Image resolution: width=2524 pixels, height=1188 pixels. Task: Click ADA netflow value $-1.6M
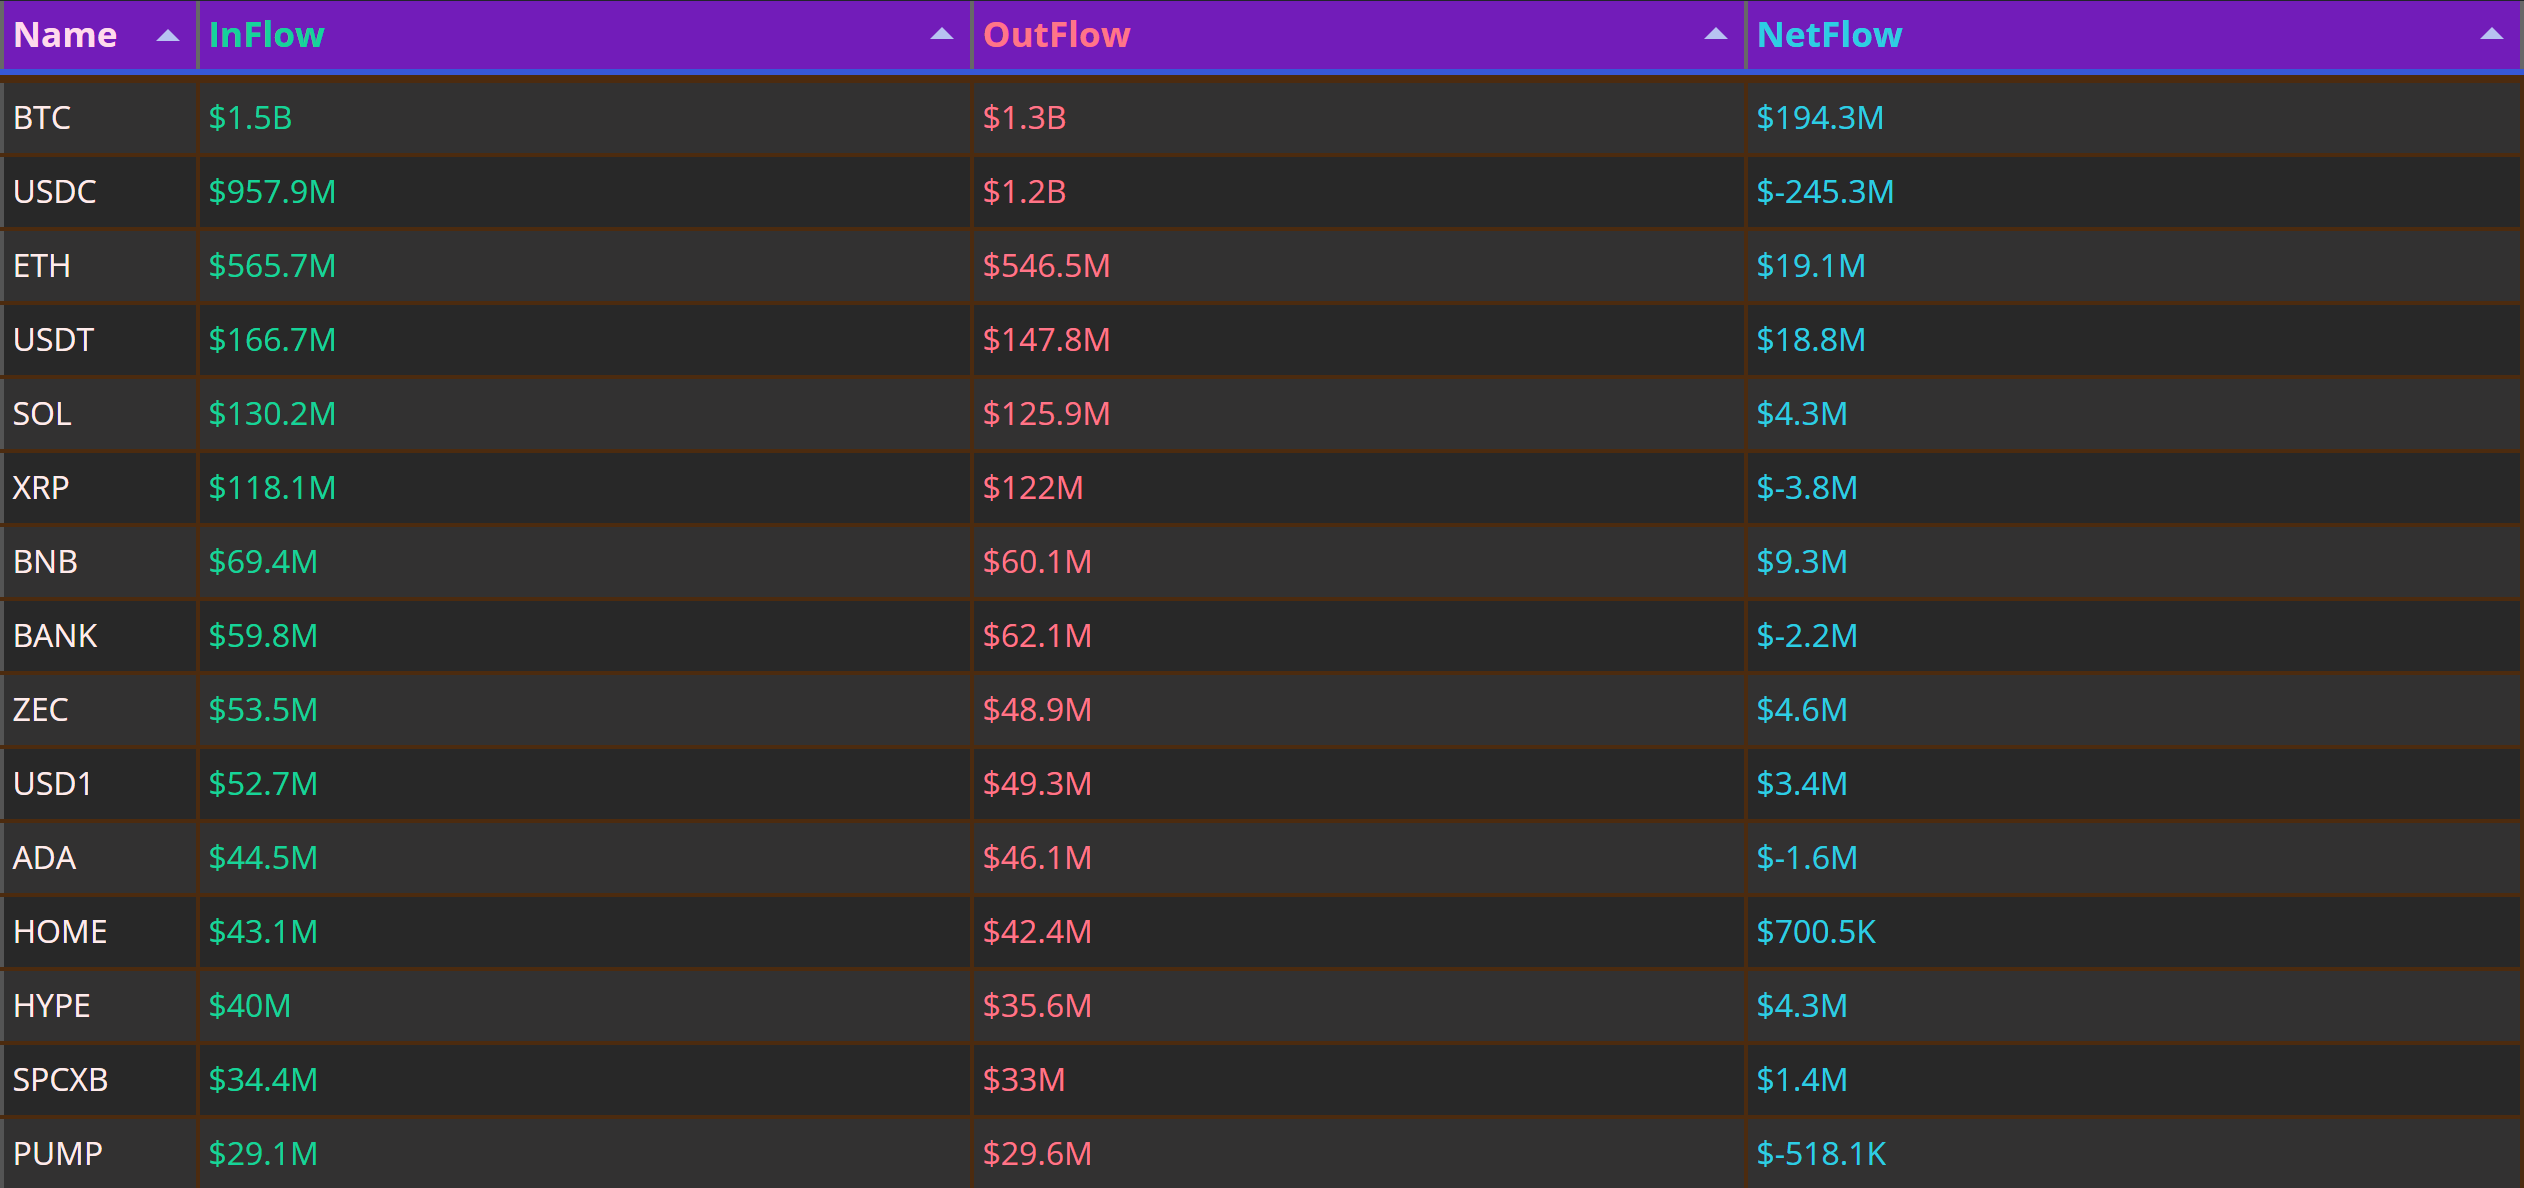[x=1807, y=858]
